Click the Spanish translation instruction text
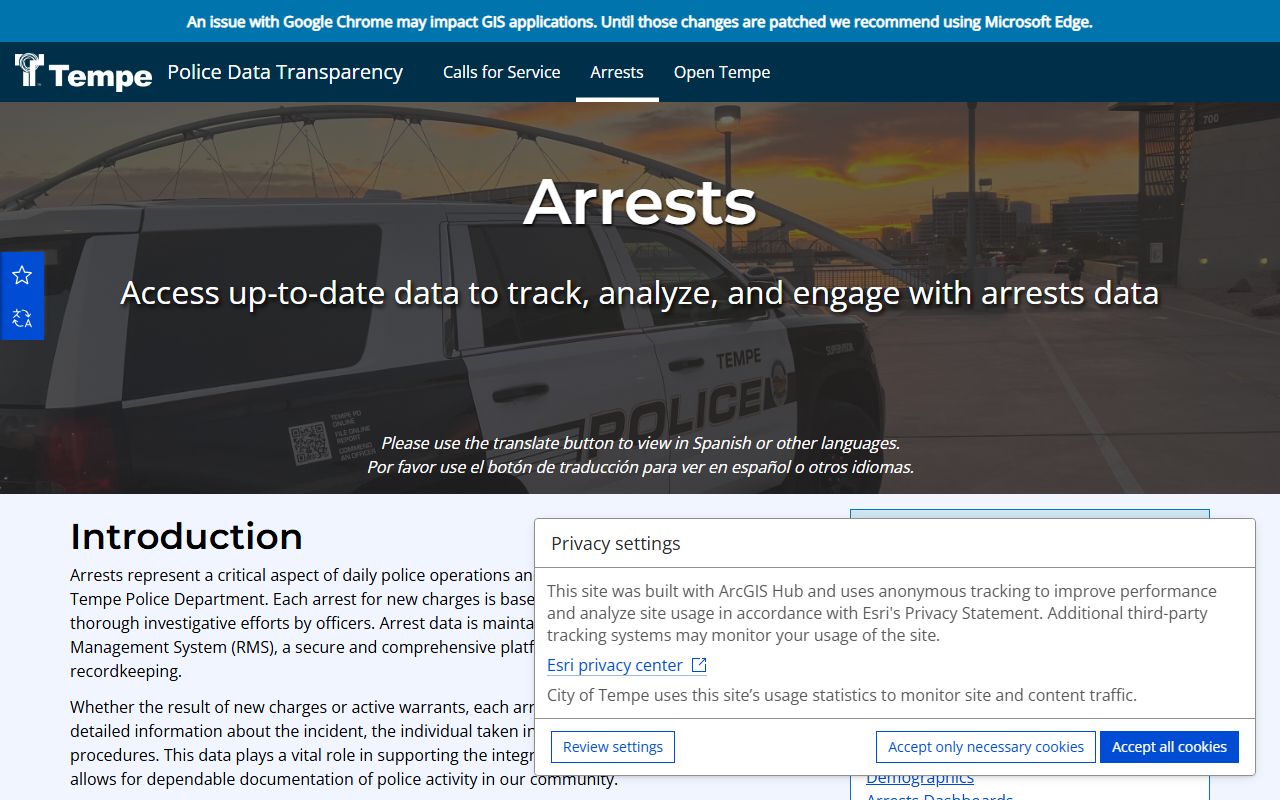The image size is (1280, 800). tap(640, 467)
